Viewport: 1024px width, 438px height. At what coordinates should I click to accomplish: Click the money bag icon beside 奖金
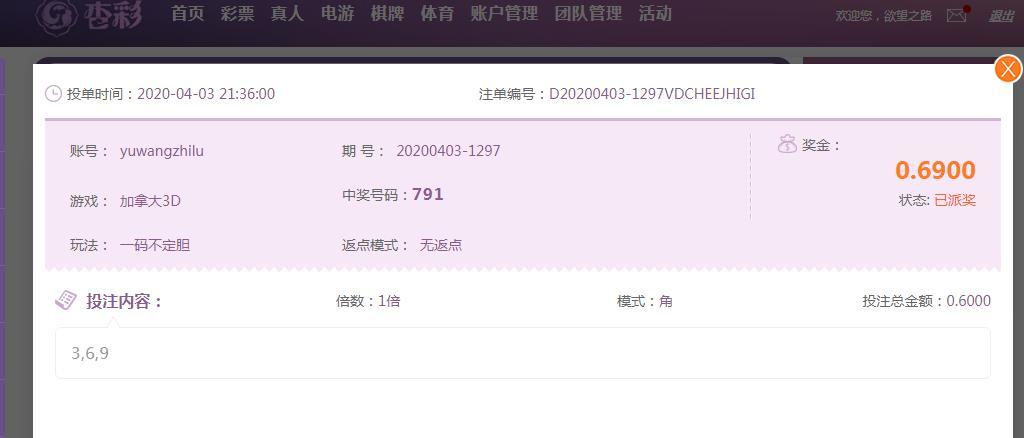click(787, 144)
